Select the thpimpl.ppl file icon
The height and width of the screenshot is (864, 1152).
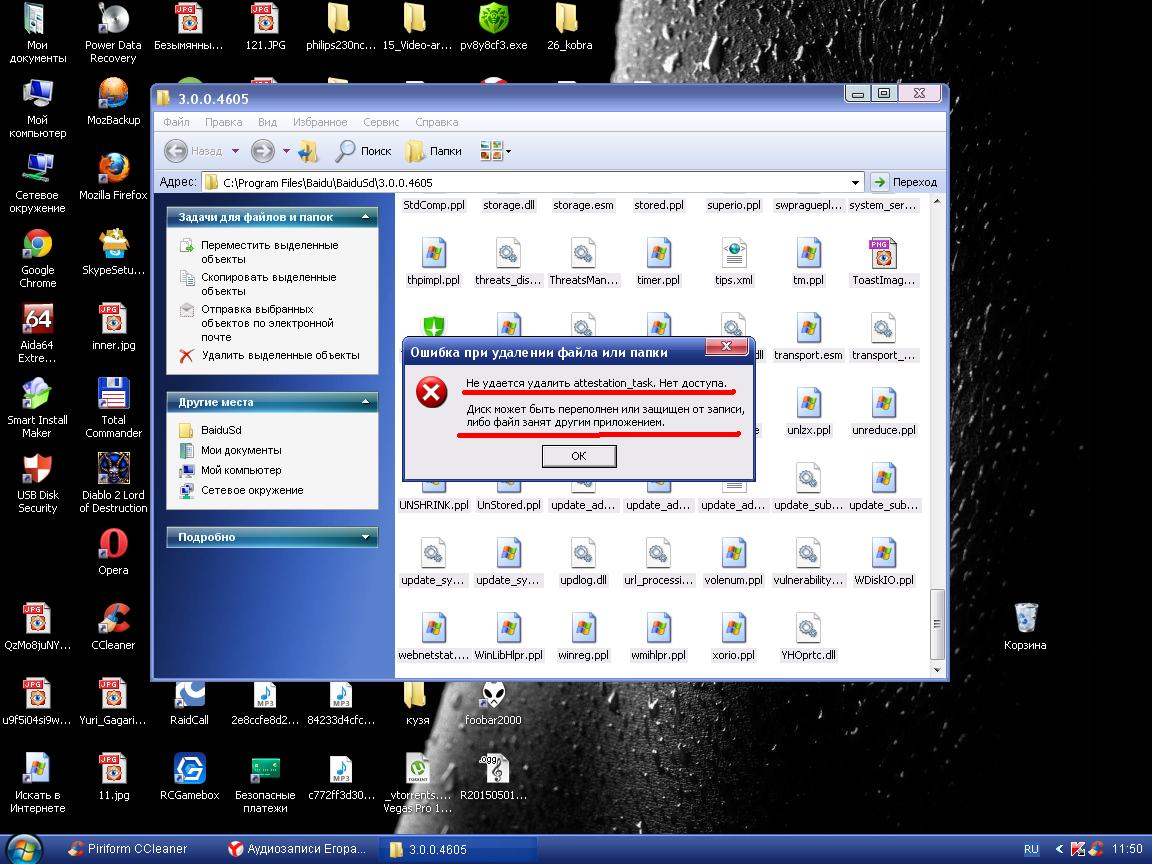[x=433, y=253]
